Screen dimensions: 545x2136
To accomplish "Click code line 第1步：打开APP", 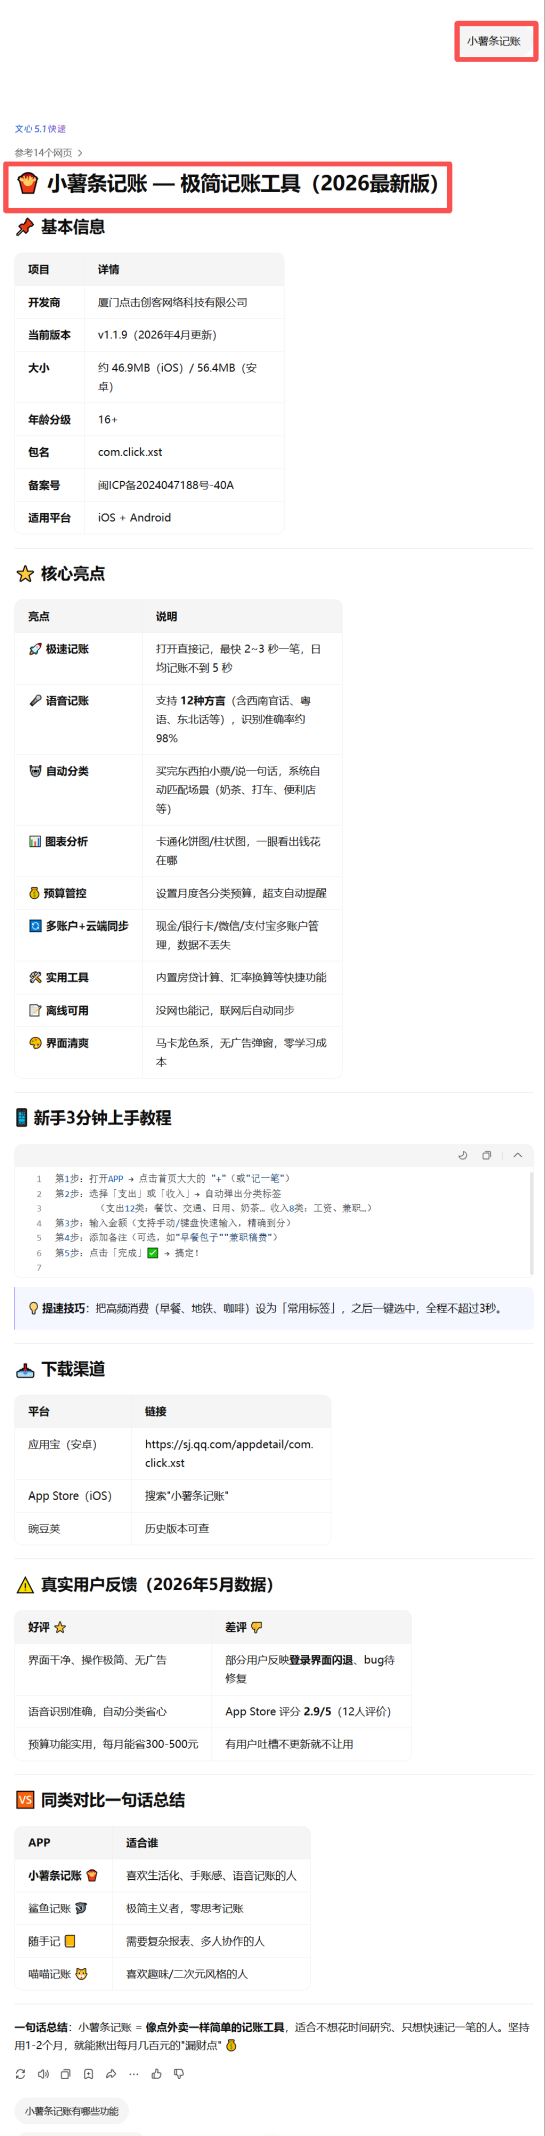I will [172, 1179].
